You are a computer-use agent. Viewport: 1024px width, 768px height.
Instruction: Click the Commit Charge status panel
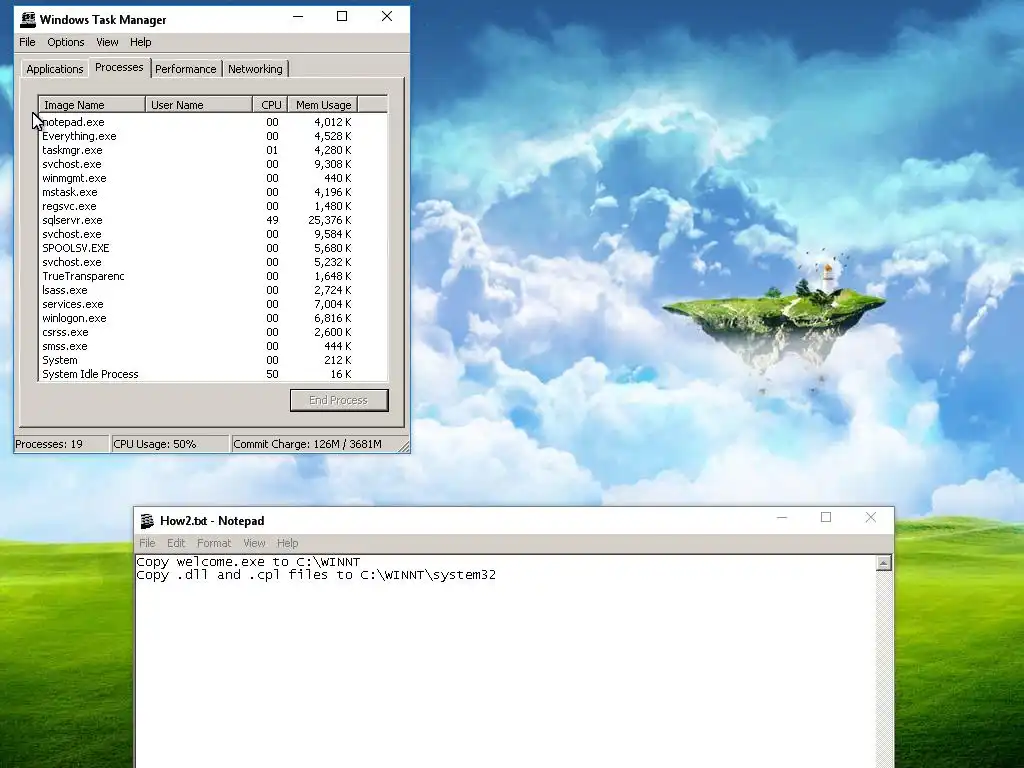tap(314, 444)
